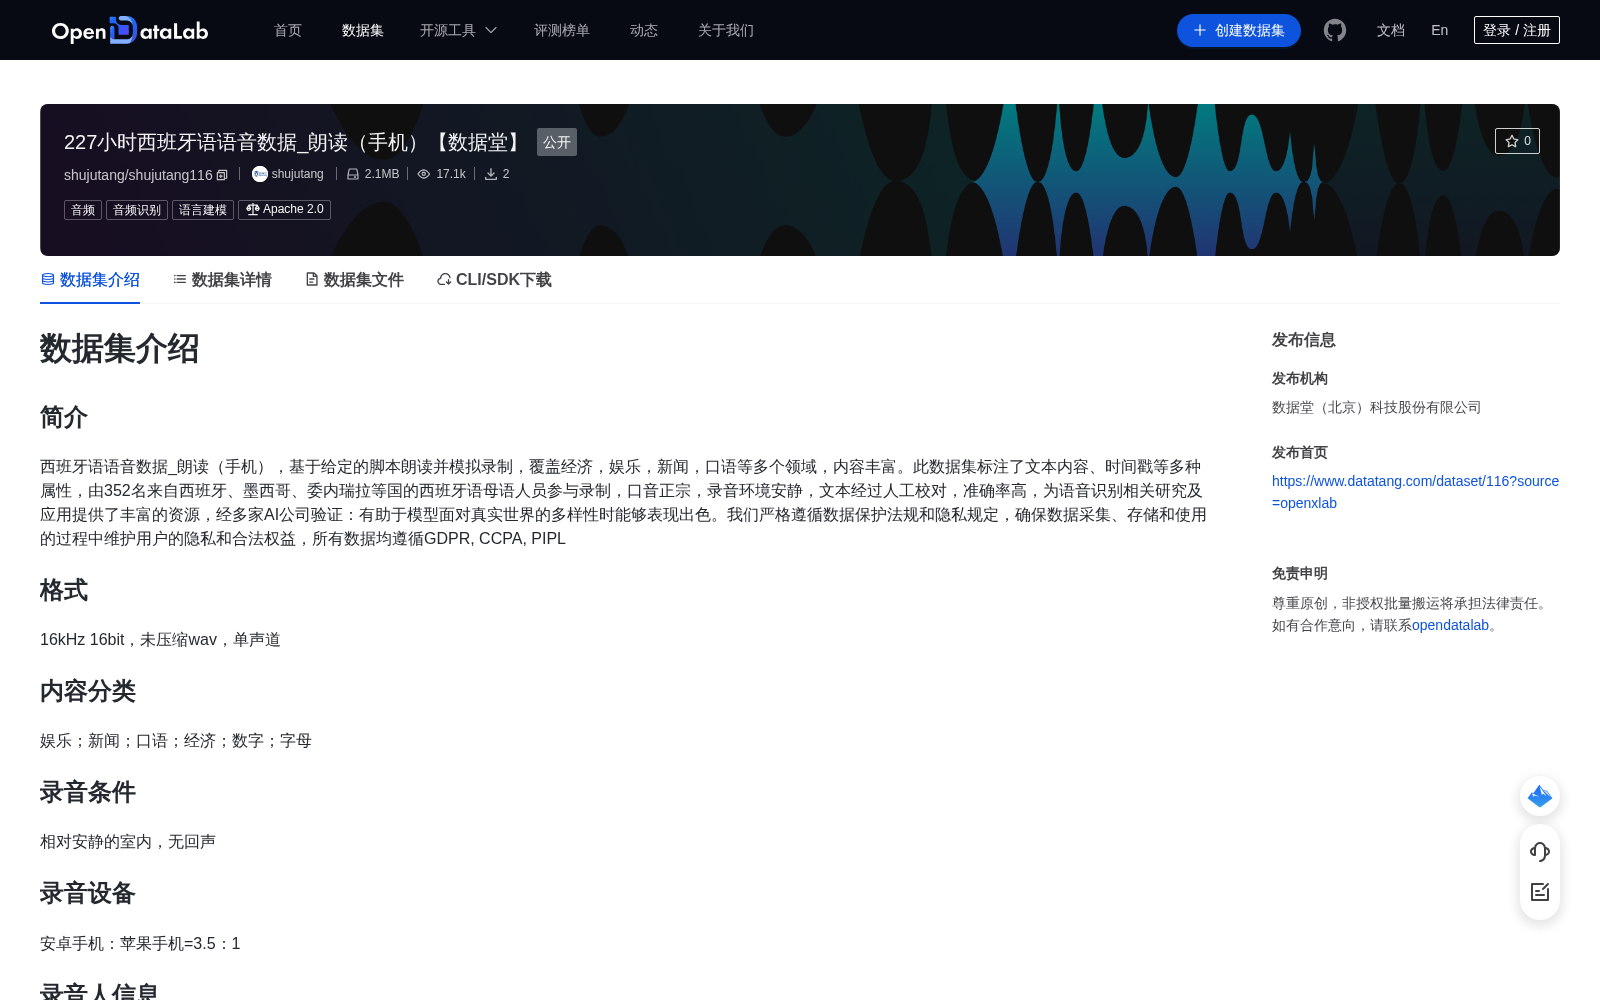
Task: Open the 评测榜单 navigation item
Action: [562, 31]
